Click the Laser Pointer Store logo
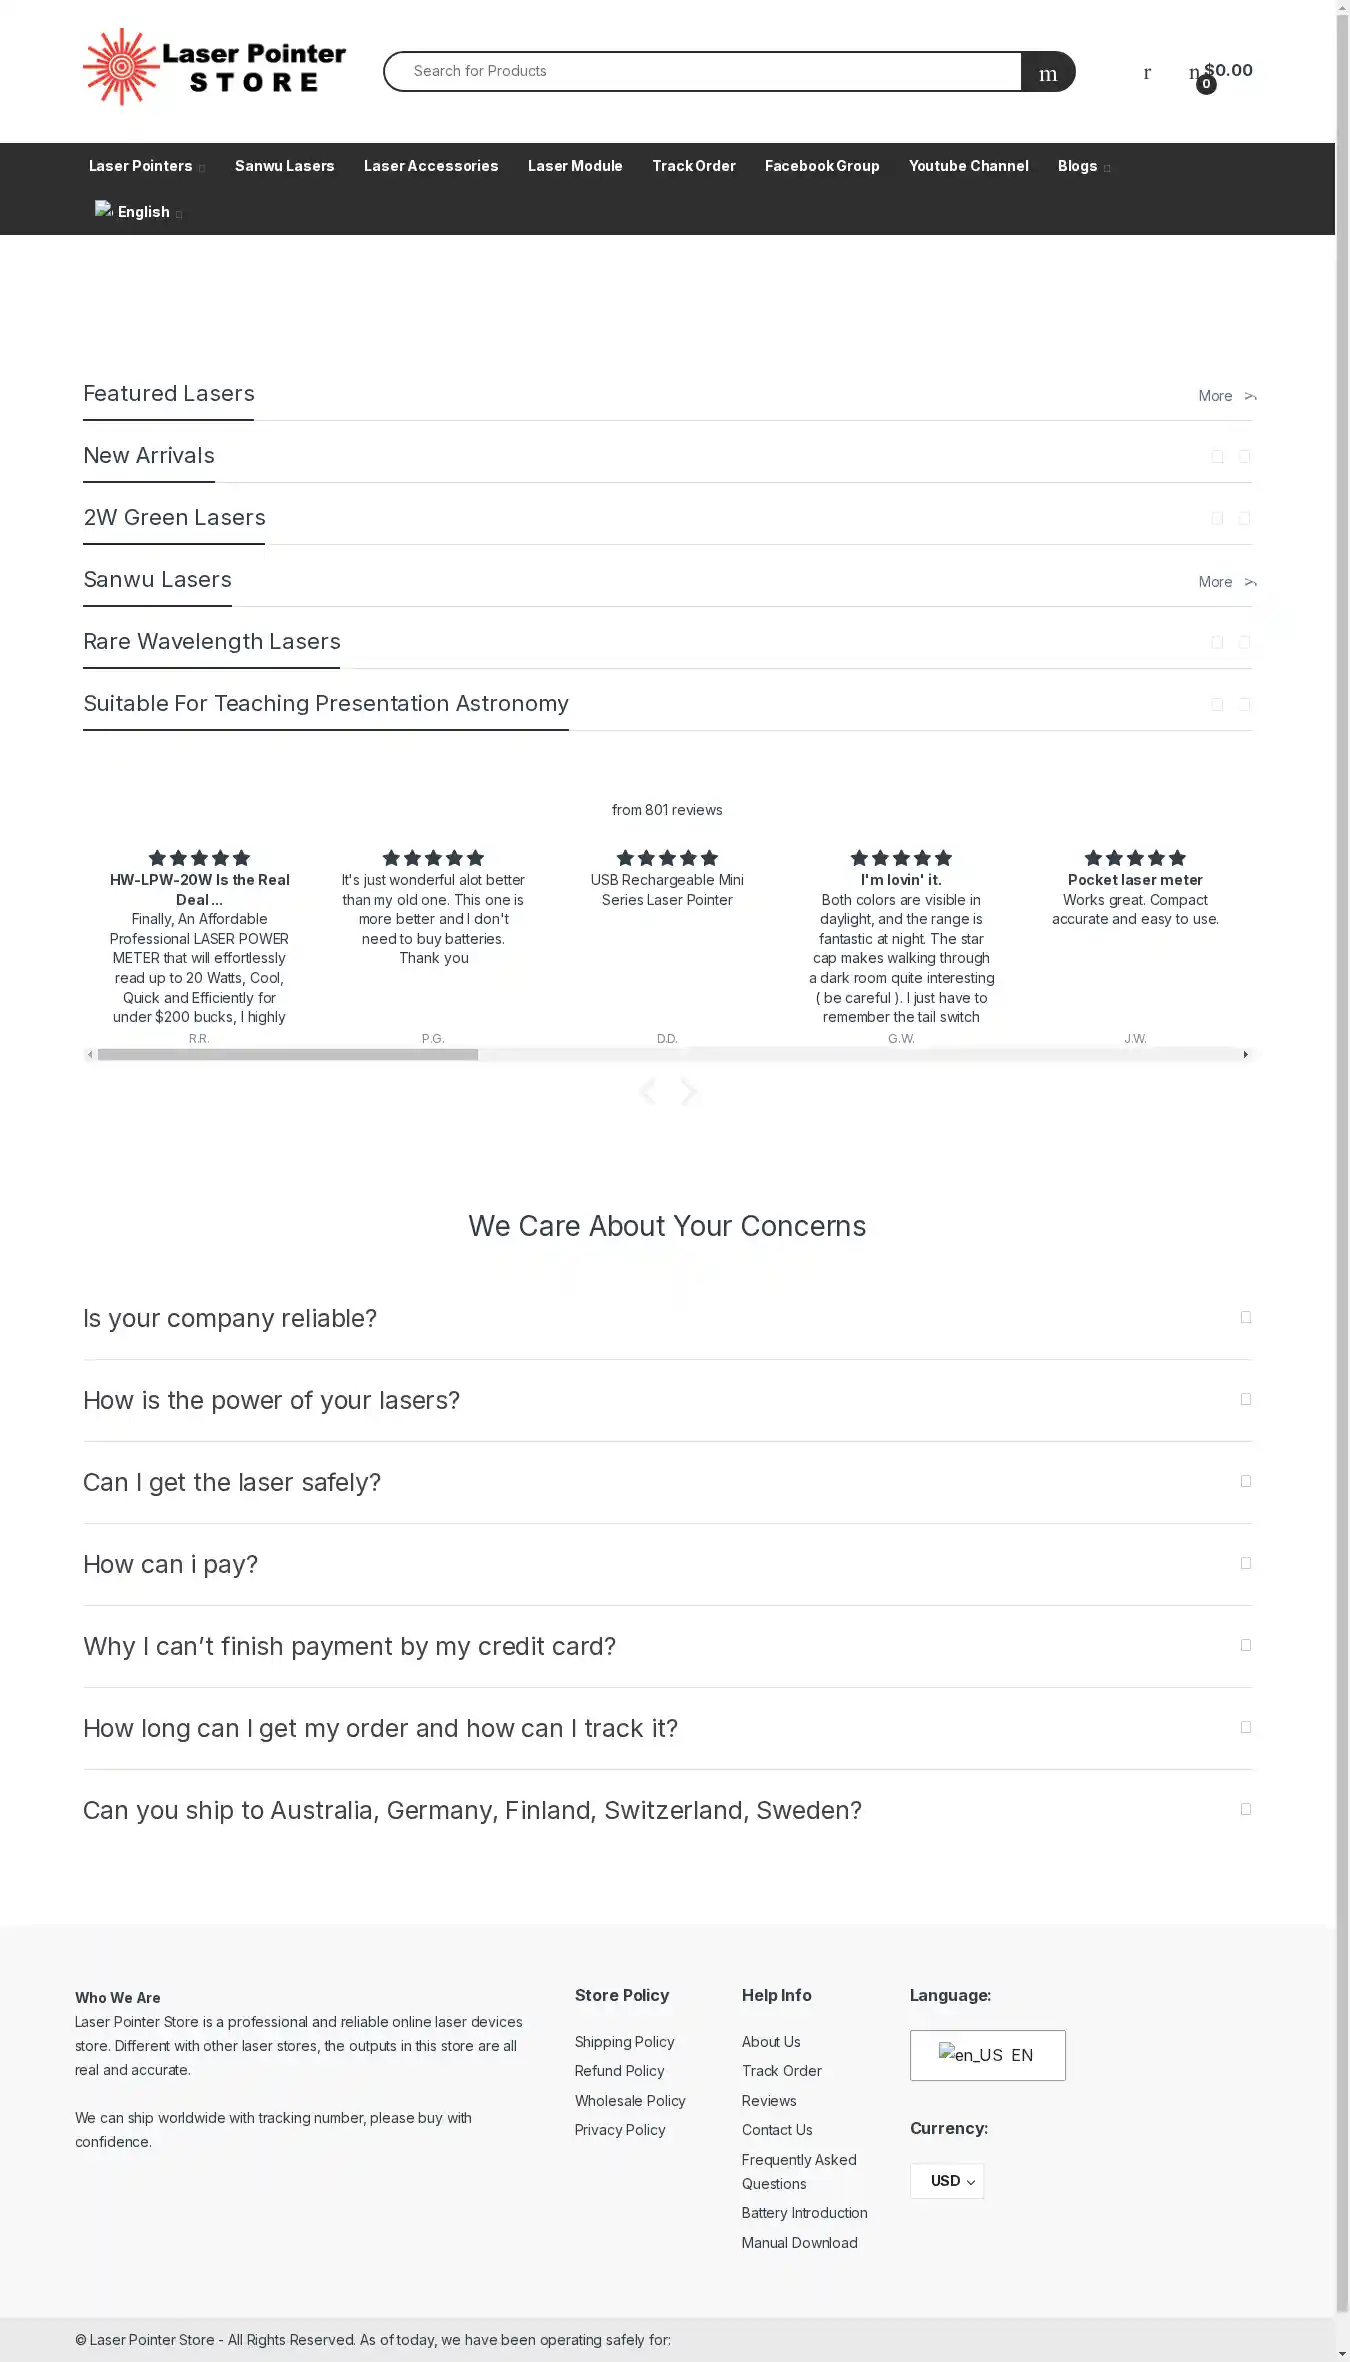The height and width of the screenshot is (2362, 1350). [x=214, y=68]
